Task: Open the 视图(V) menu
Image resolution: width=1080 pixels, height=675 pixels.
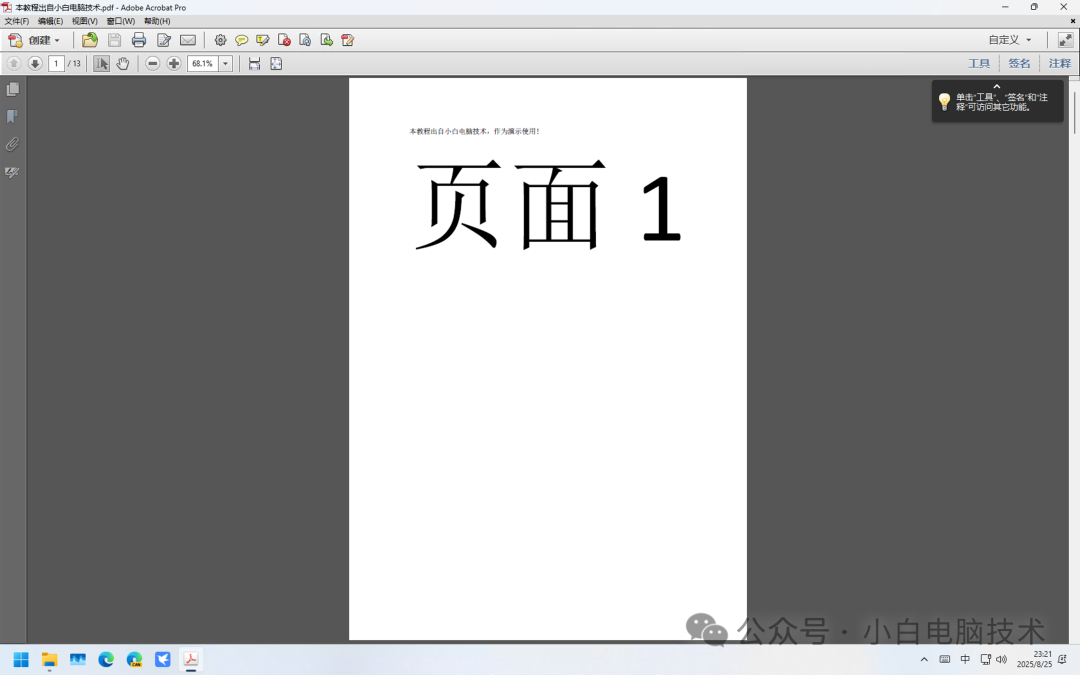Action: pyautogui.click(x=84, y=21)
